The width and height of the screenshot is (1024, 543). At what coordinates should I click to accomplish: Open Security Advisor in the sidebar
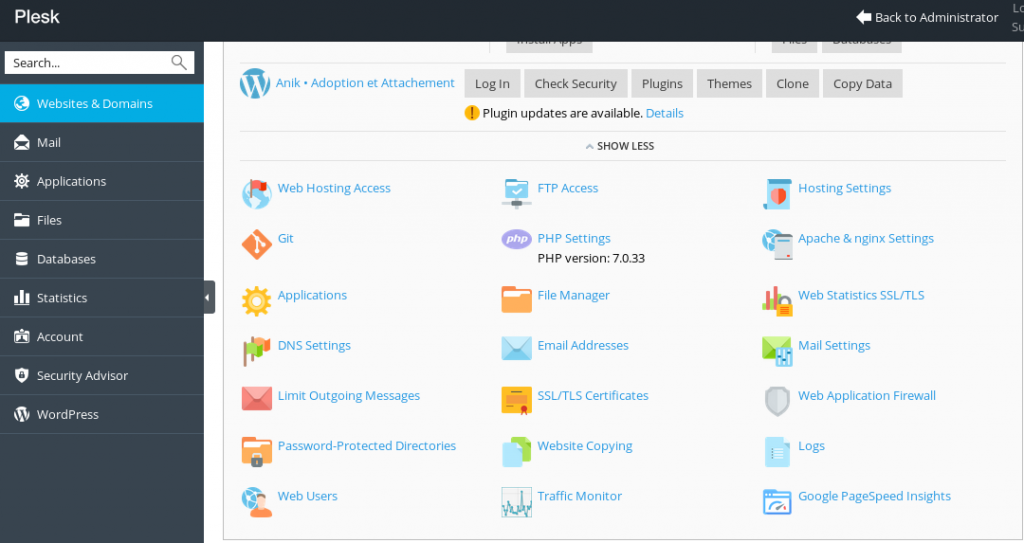(102, 376)
